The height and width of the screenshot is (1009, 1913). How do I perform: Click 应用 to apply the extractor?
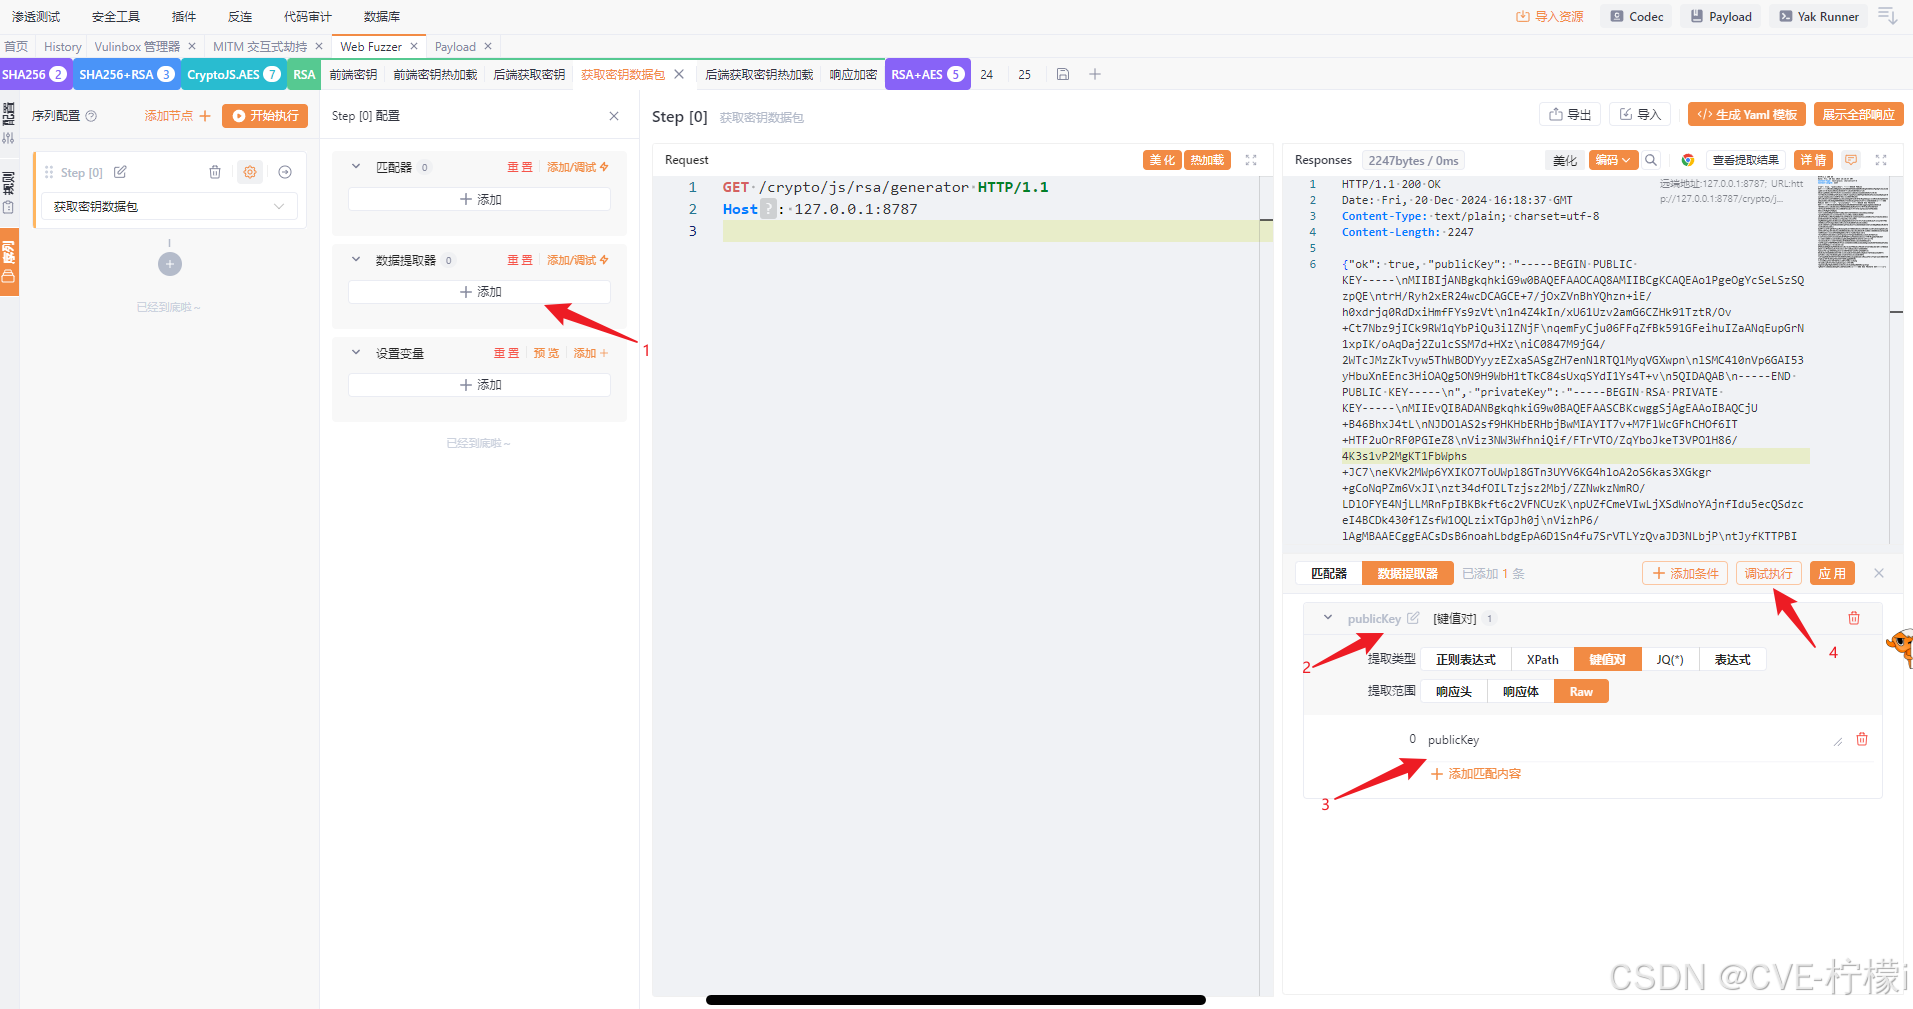tap(1832, 573)
